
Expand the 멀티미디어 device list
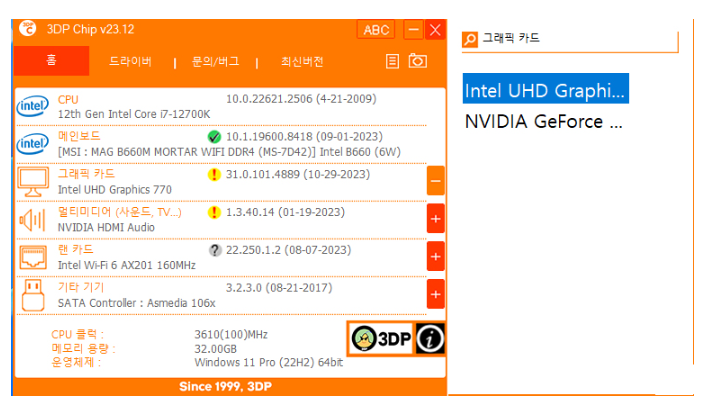pos(435,219)
